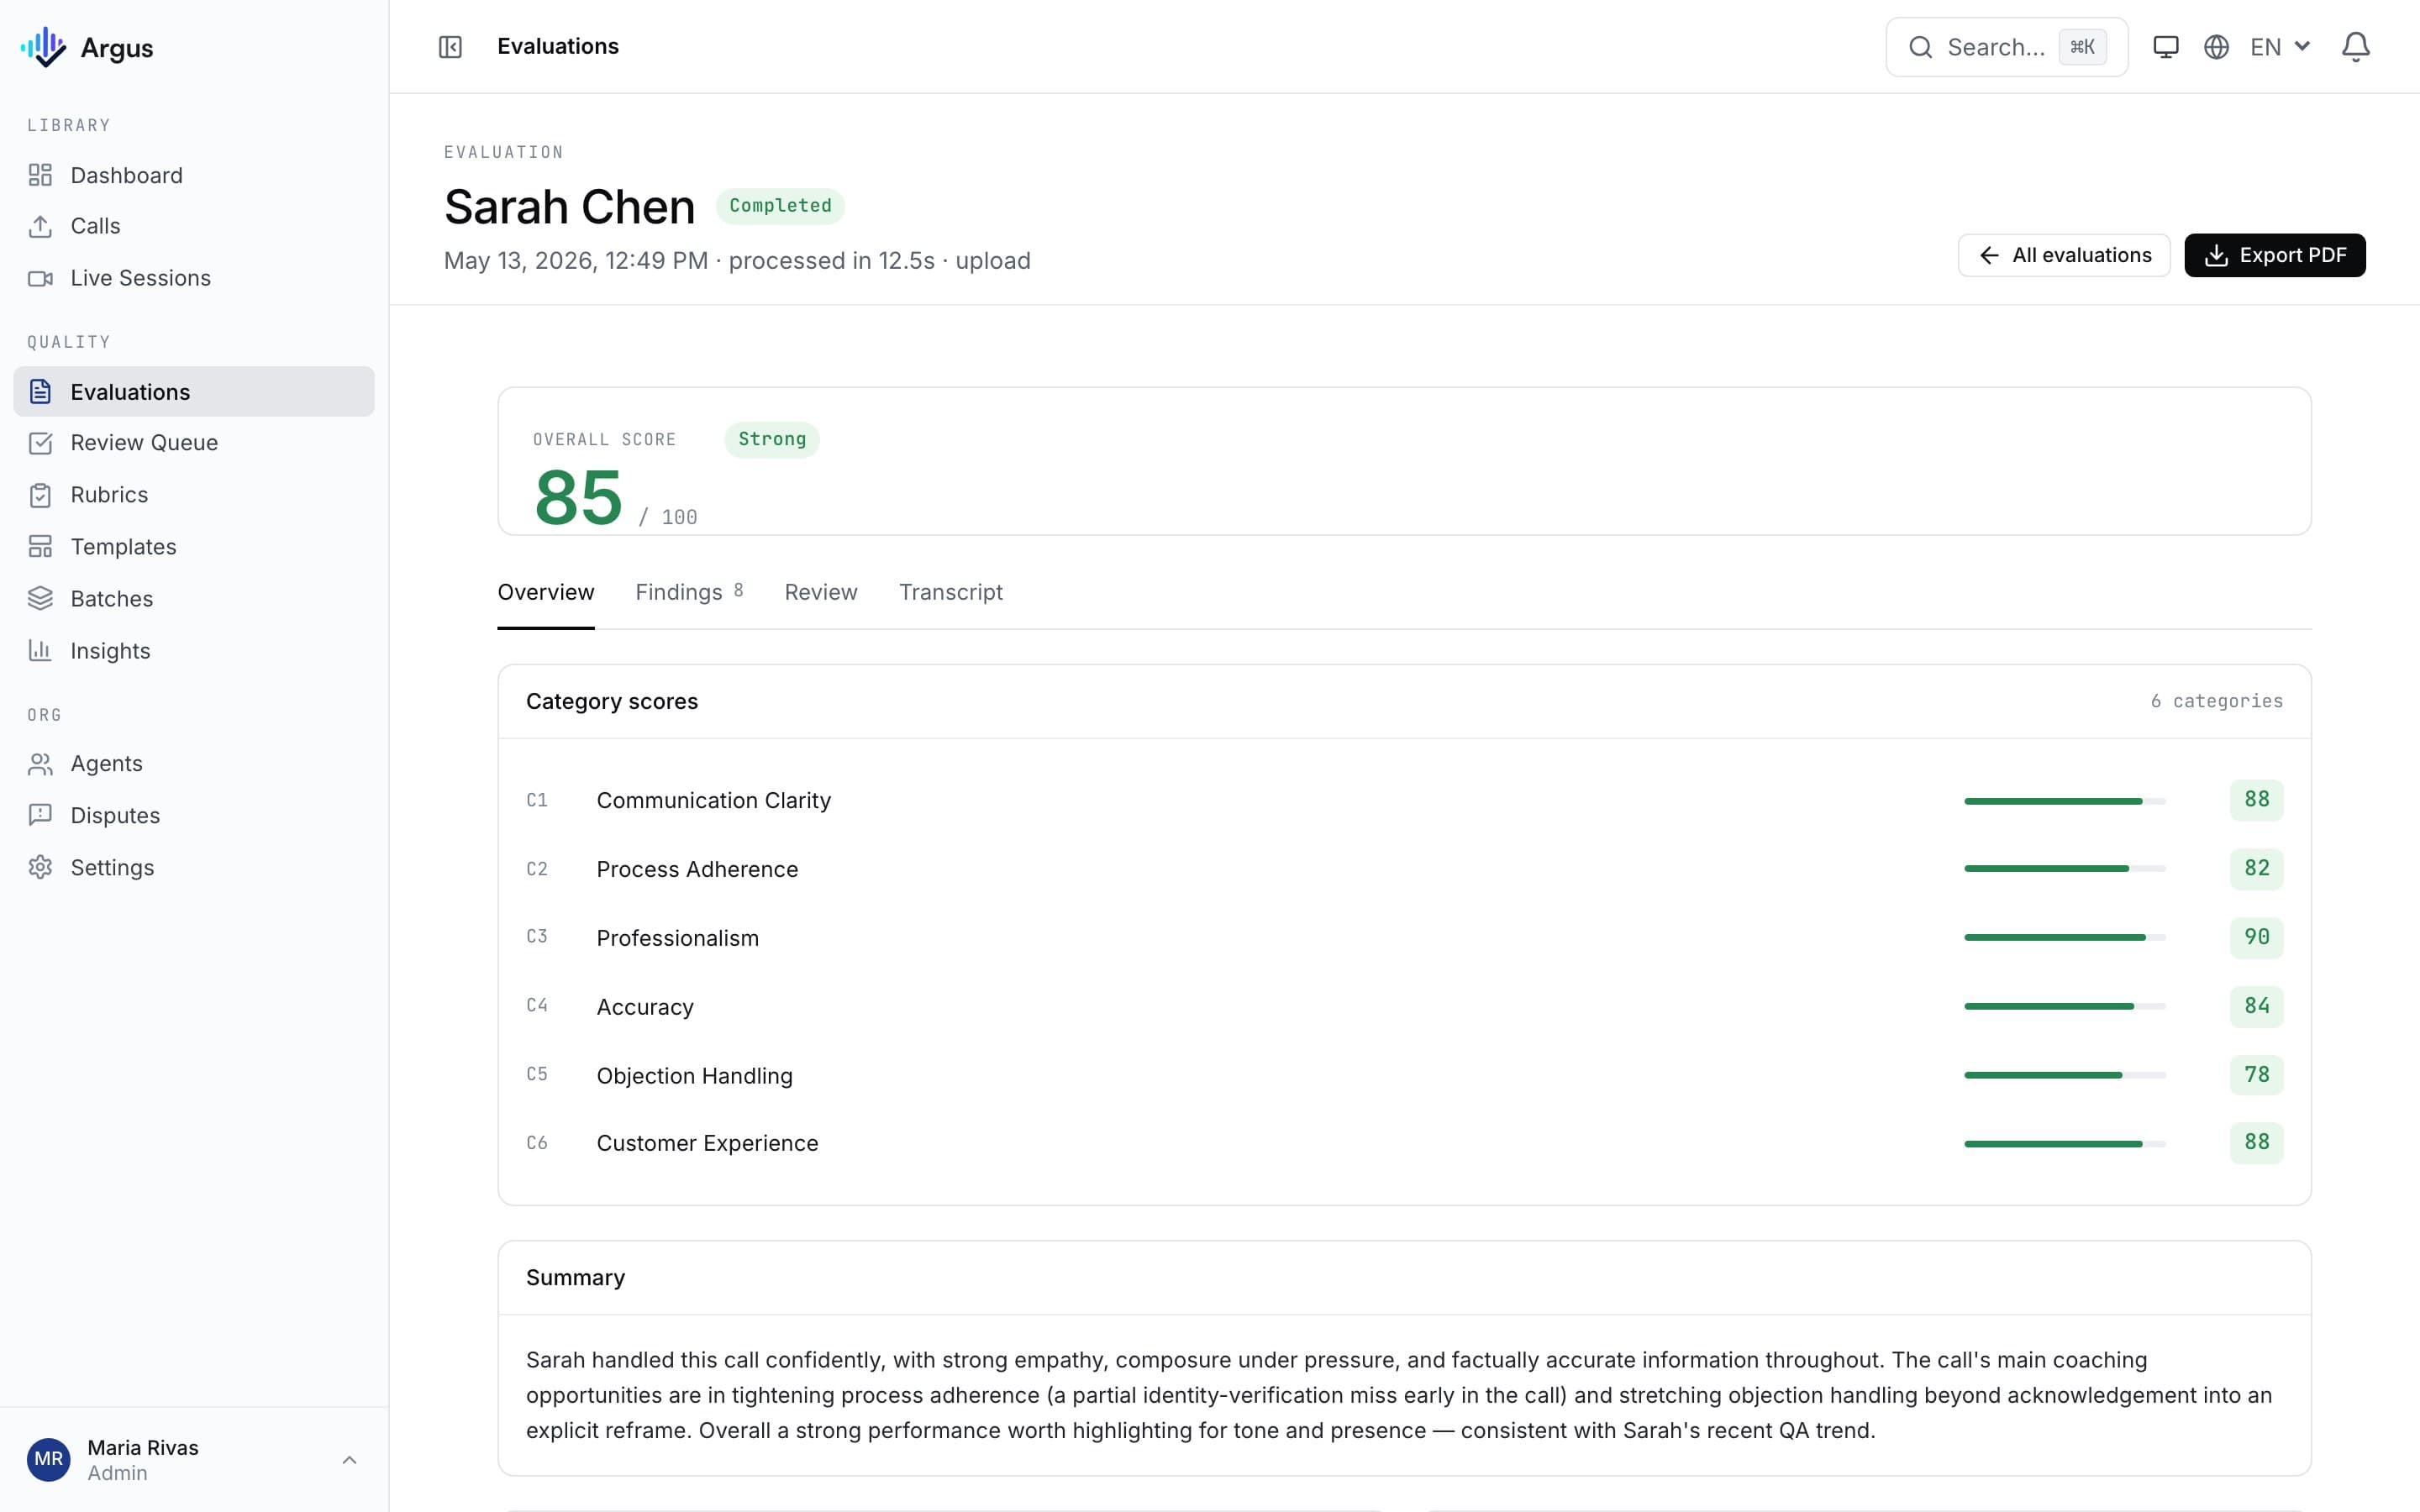Collapse the sidebar with the panel icon
2420x1512 pixels.
[450, 47]
